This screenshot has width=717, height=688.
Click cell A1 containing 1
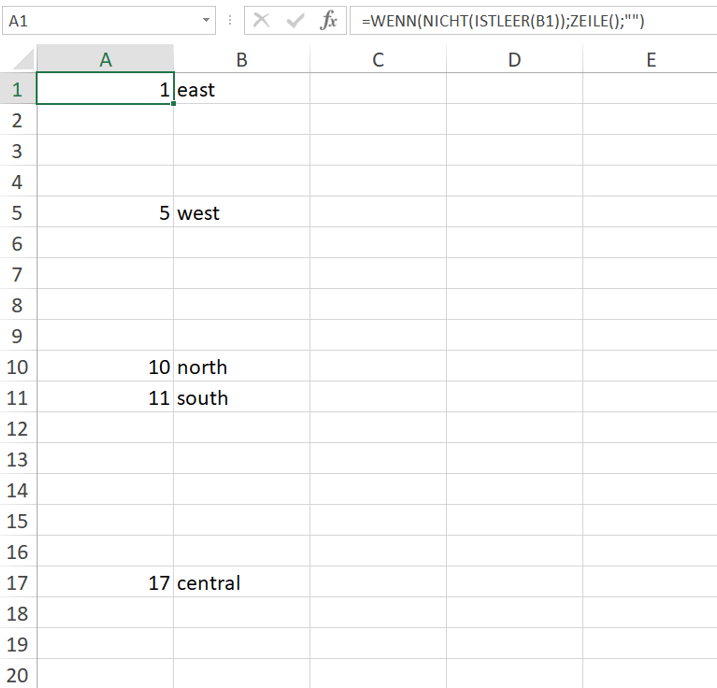coord(105,89)
